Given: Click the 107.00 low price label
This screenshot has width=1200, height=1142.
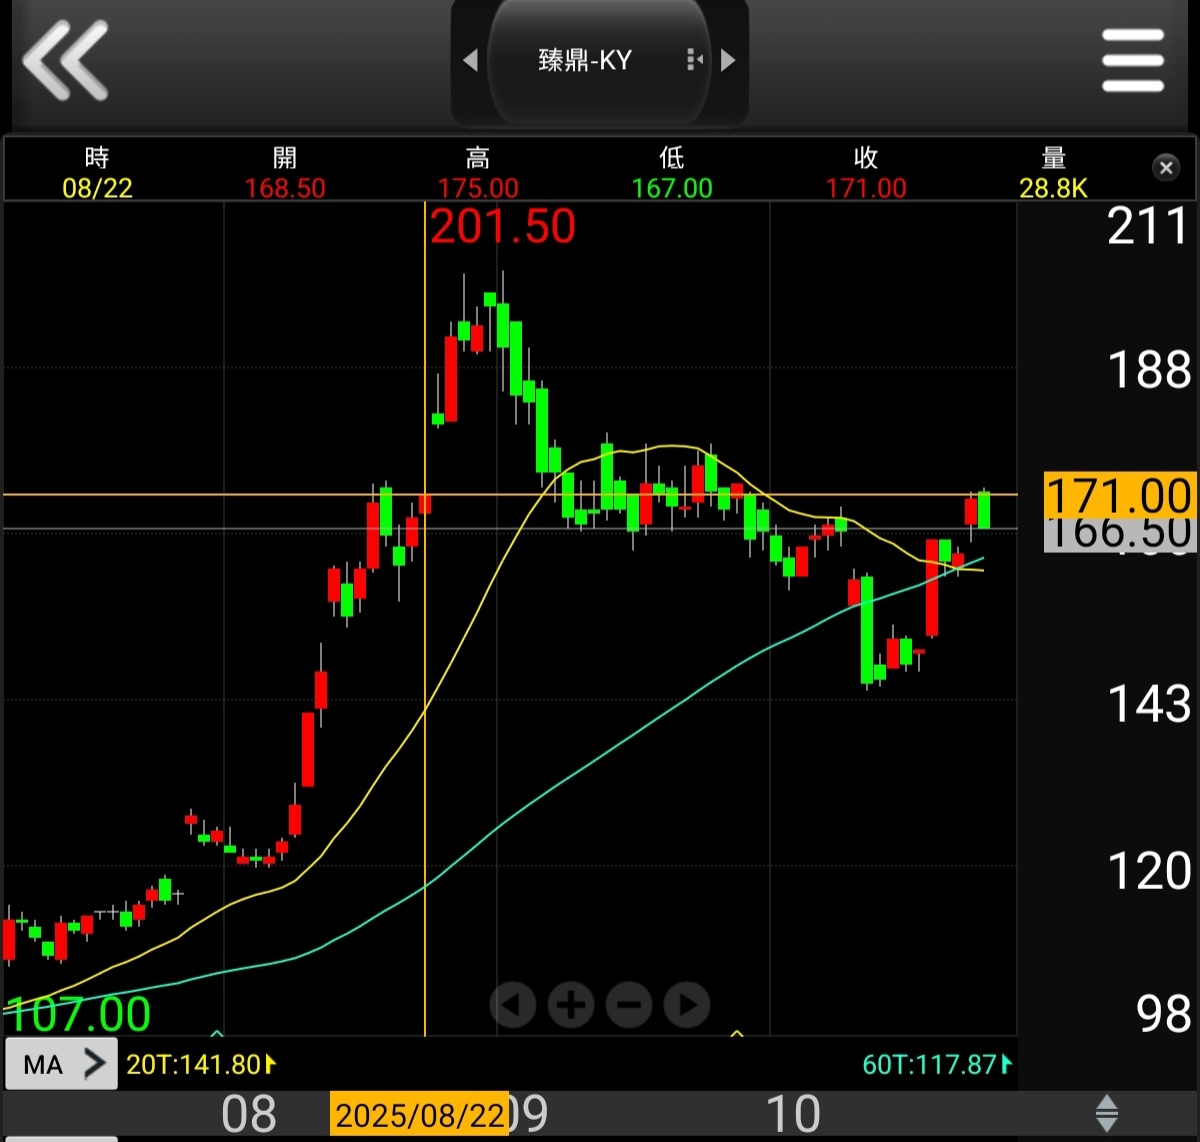Looking at the screenshot, I should coord(78,1014).
